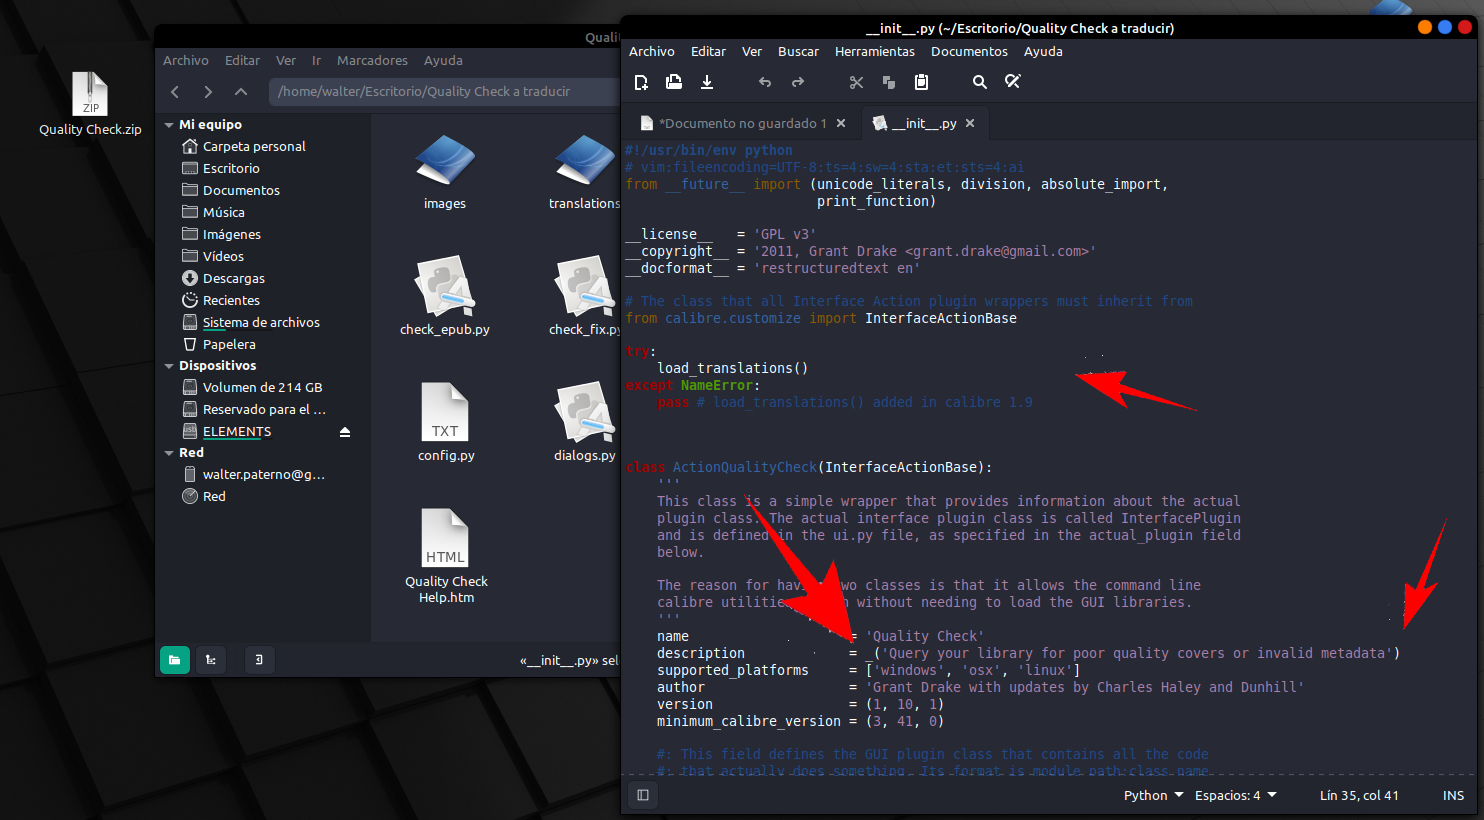The image size is (1484, 820).
Task: Go to Descargas in the sidebar
Action: pos(233,278)
